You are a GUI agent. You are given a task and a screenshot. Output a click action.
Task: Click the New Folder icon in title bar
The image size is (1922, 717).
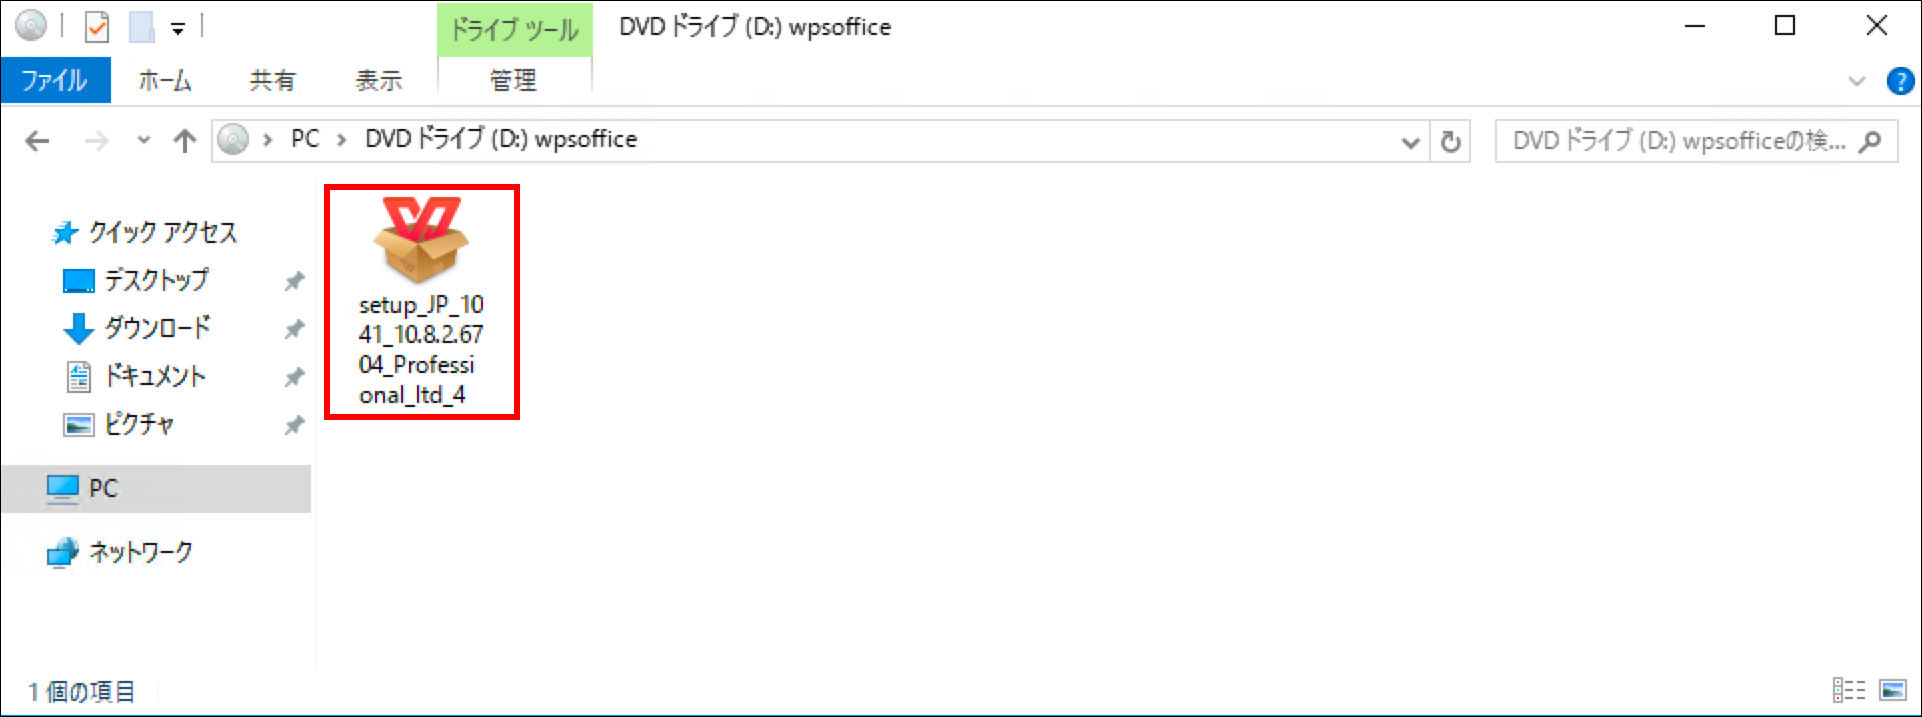[141, 27]
